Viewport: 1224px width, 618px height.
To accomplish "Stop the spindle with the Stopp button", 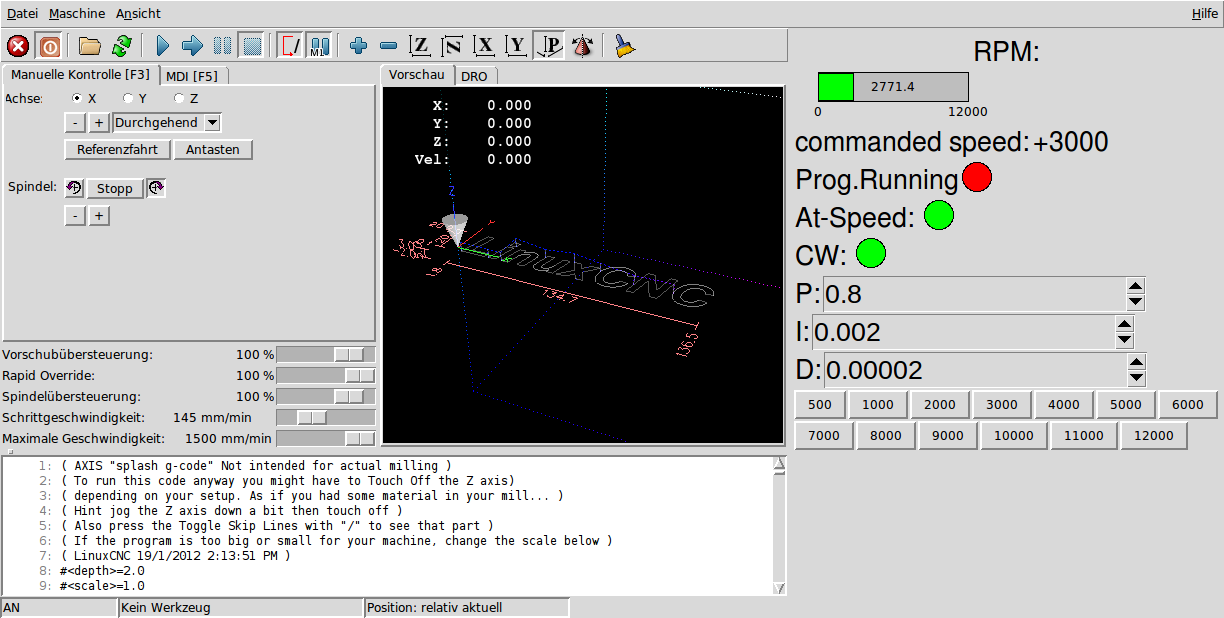I will click(115, 188).
